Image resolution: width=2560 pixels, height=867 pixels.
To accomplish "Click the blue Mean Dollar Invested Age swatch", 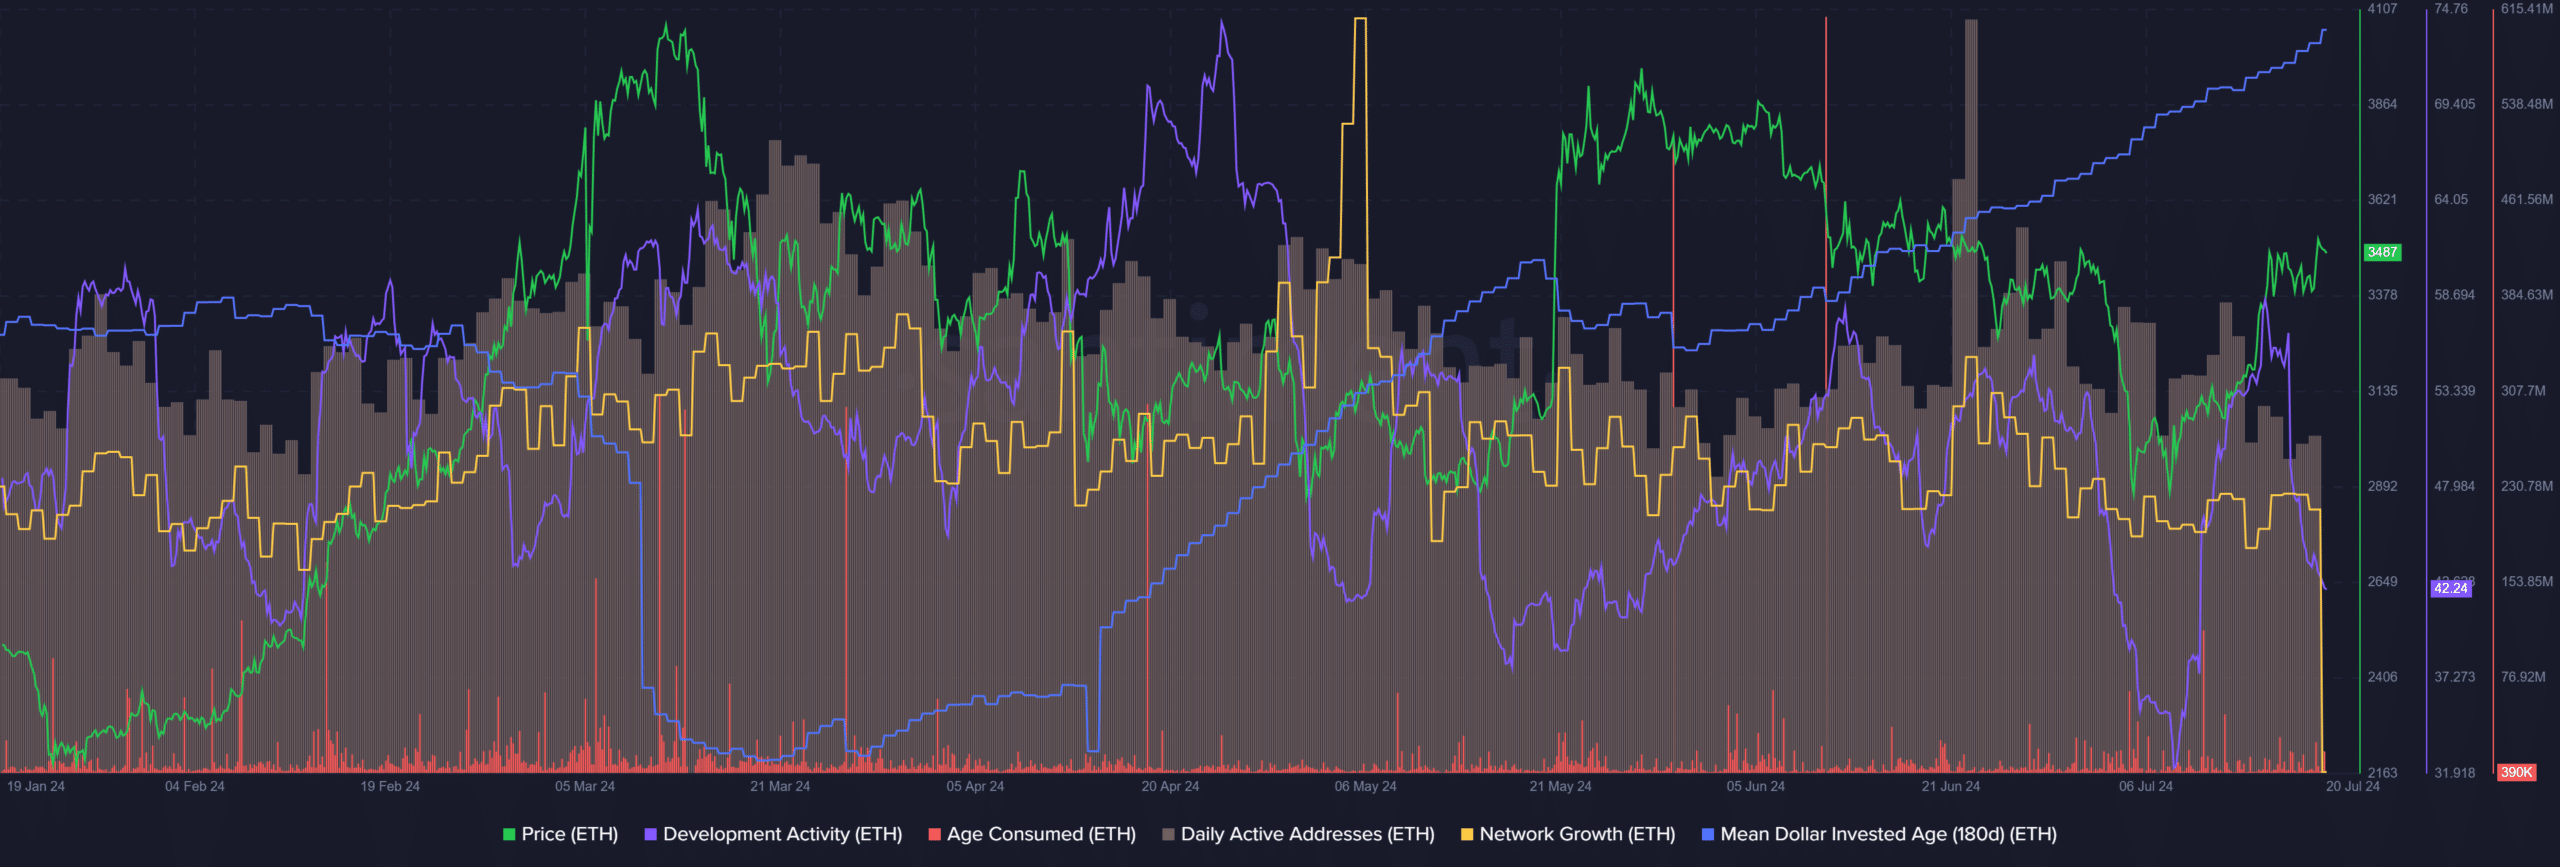I will click(x=1708, y=834).
